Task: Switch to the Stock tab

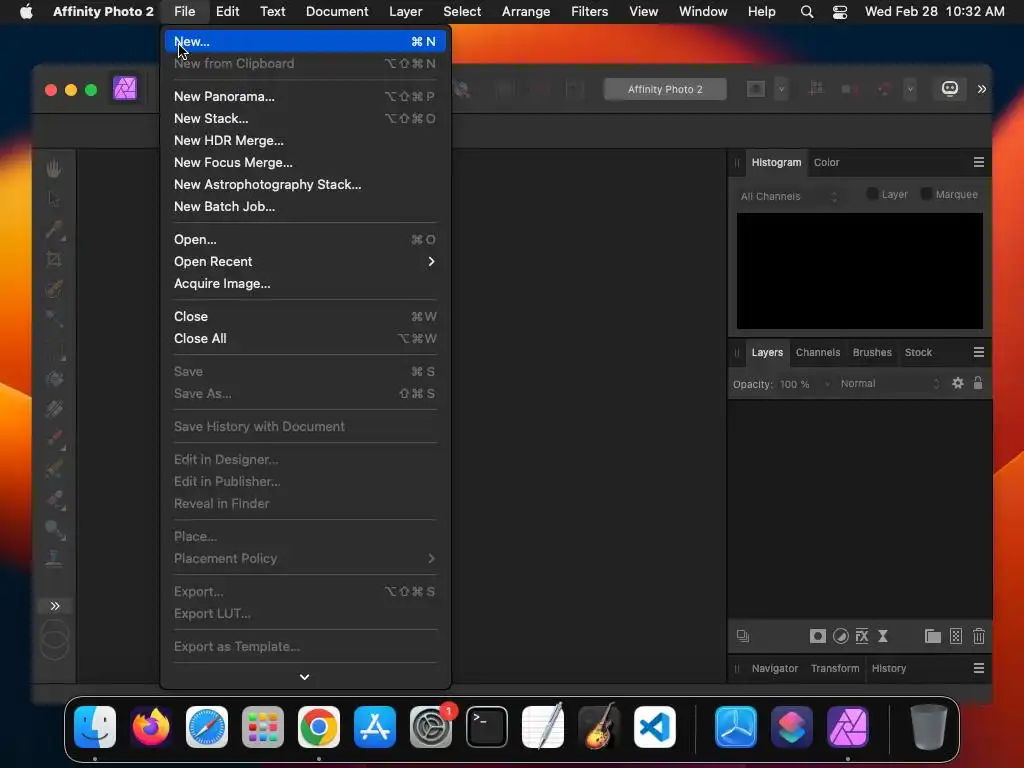Action: (x=918, y=352)
